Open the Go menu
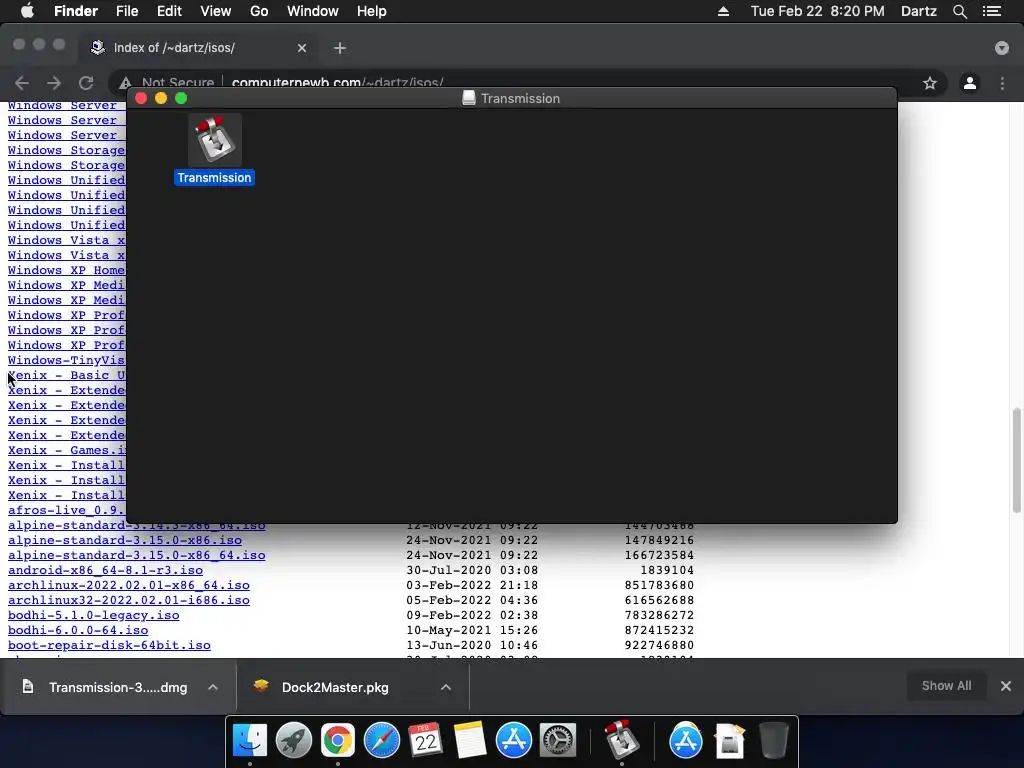 [259, 11]
